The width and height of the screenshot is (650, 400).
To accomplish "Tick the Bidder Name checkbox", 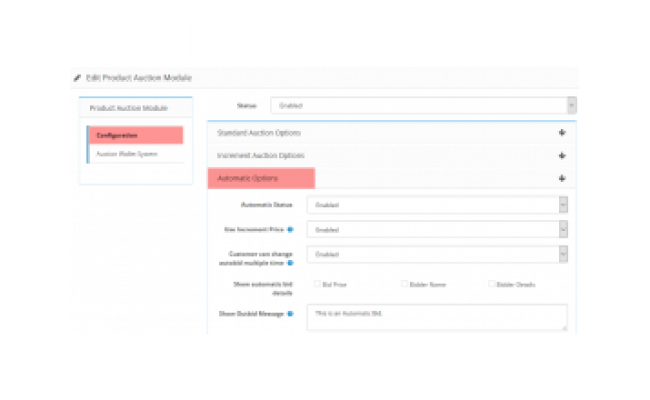I will pyautogui.click(x=404, y=284).
